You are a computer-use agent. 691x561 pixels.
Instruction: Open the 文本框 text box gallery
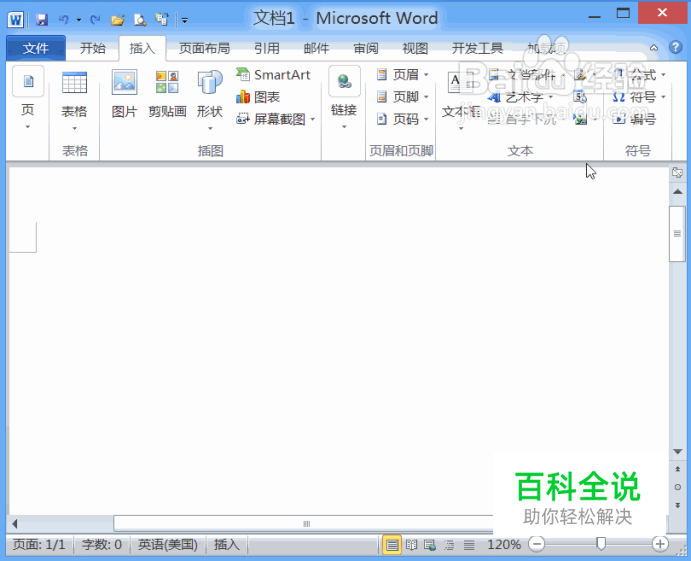click(x=461, y=101)
